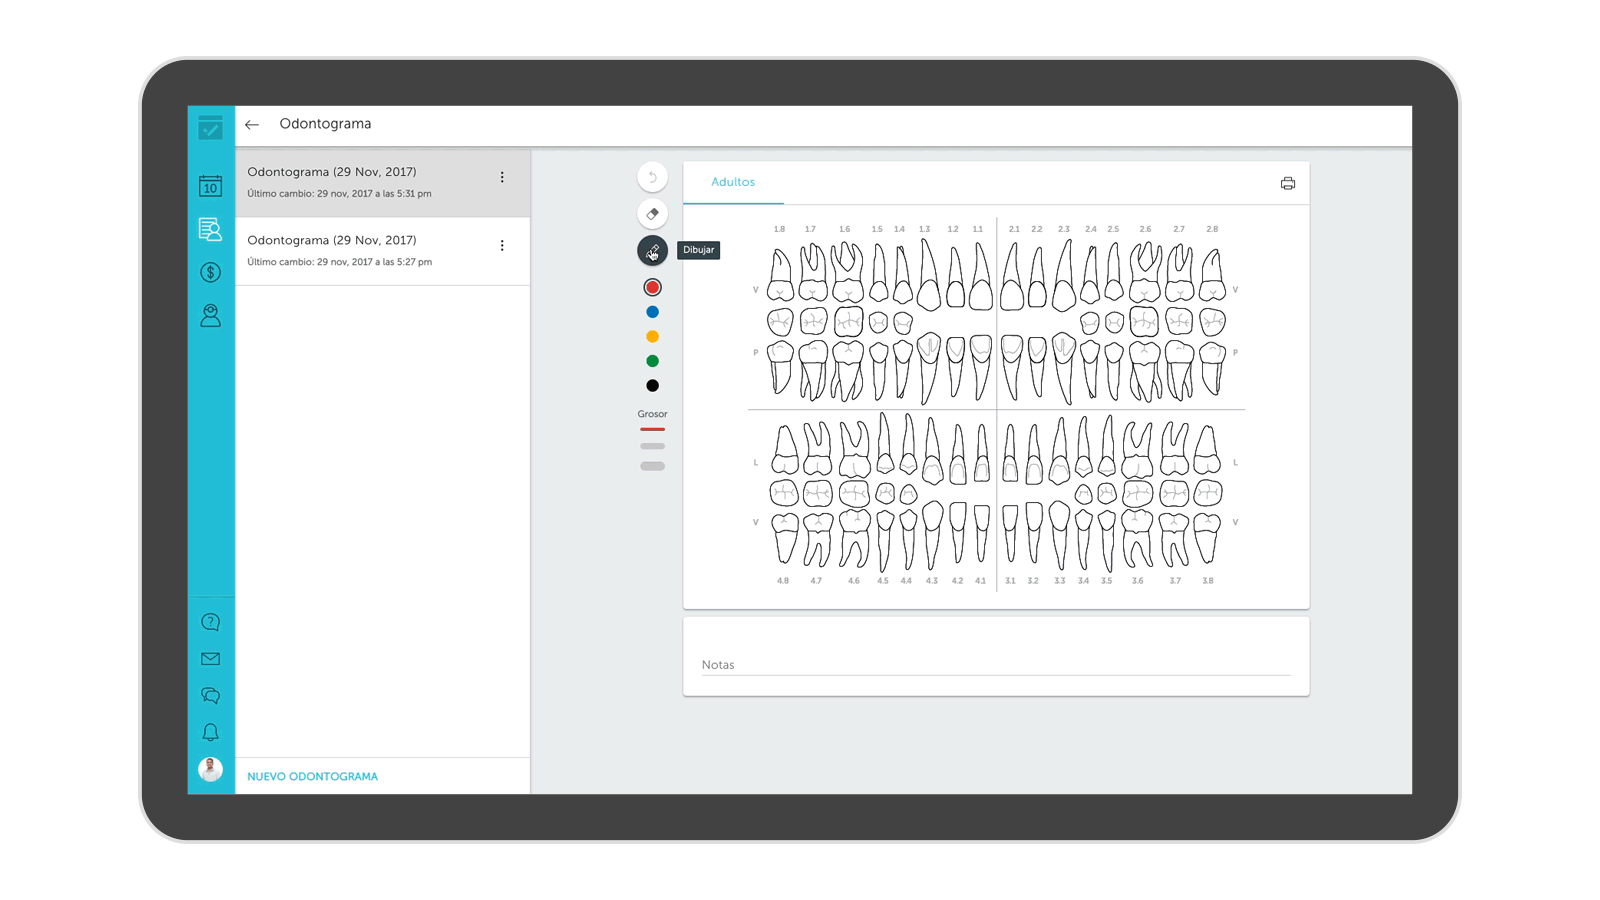Click the Odontograma page title

tap(325, 124)
